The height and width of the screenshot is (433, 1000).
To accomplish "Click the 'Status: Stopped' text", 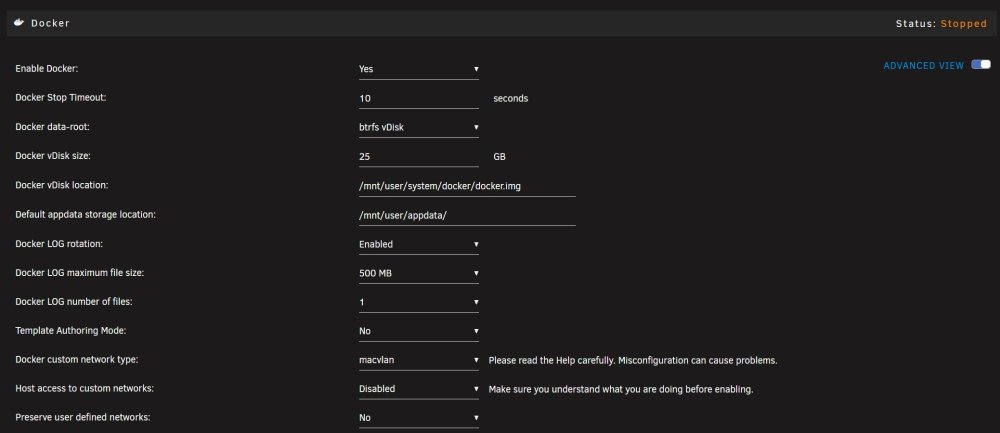I will pyautogui.click(x=941, y=24).
